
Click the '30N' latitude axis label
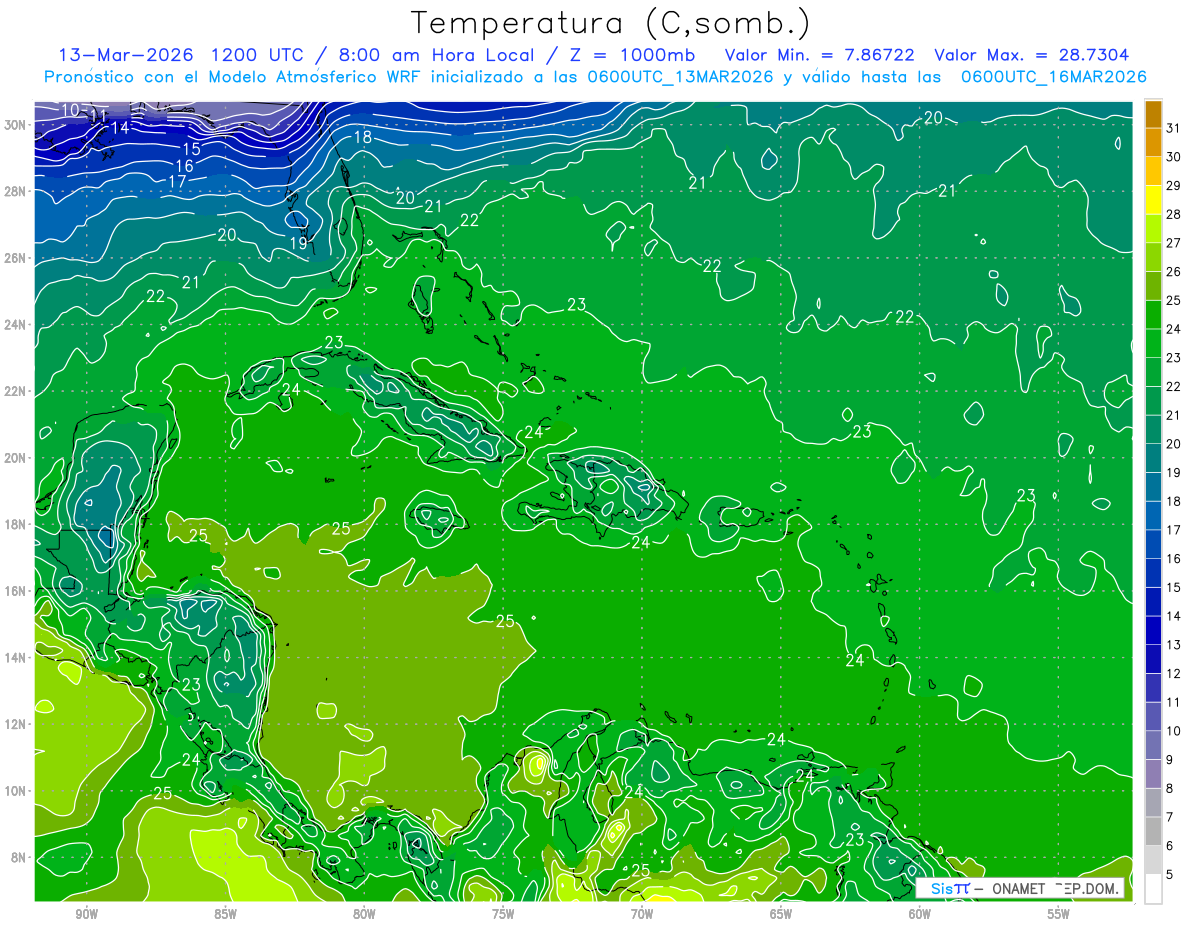click(x=16, y=124)
